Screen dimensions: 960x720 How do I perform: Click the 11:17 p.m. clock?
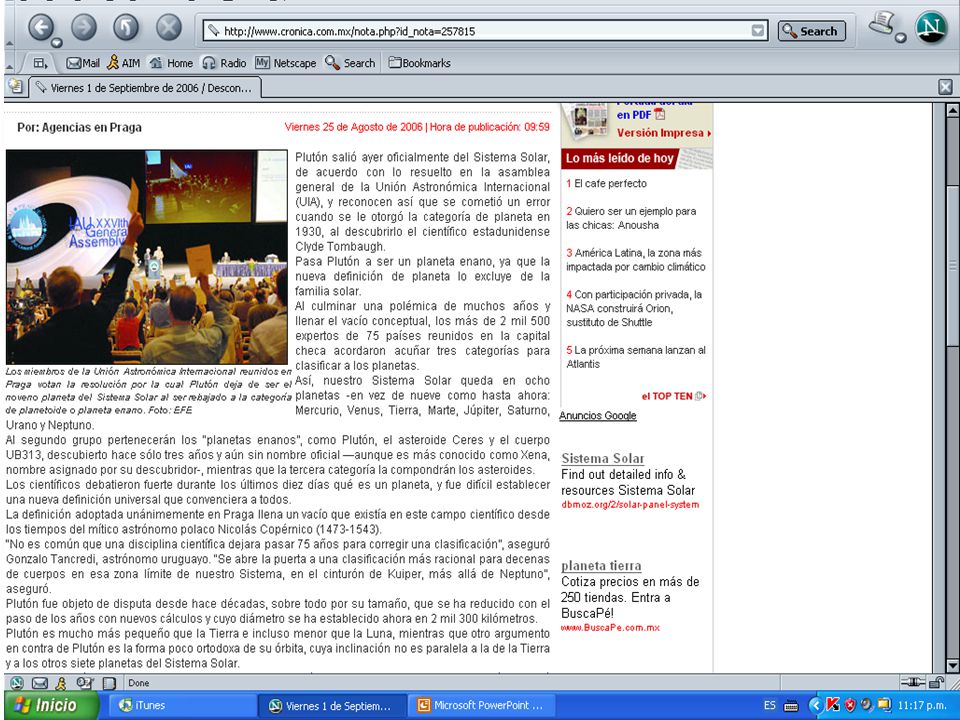(921, 705)
